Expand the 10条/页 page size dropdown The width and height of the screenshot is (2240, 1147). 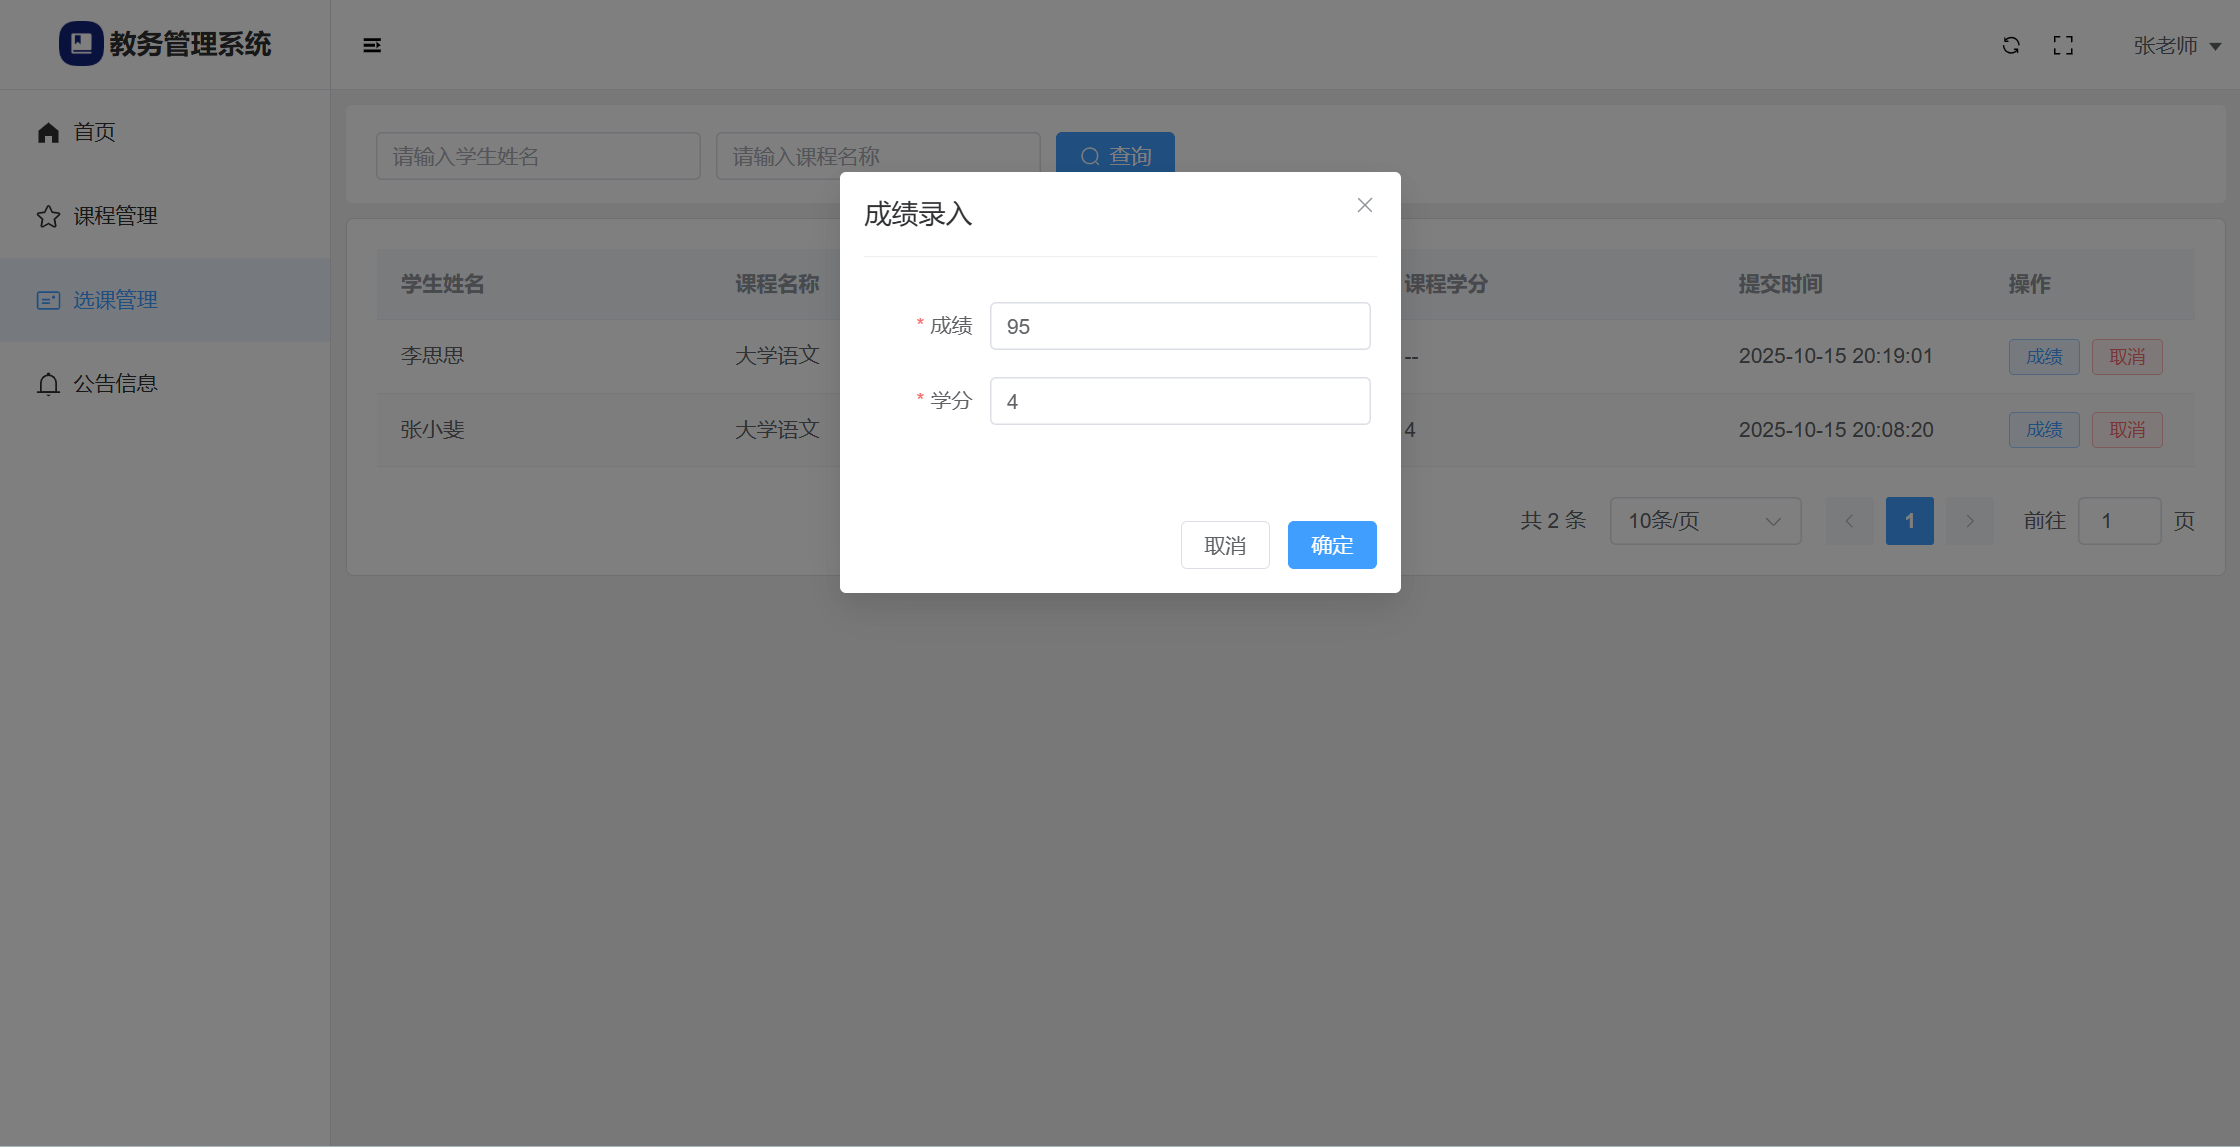pos(1705,521)
